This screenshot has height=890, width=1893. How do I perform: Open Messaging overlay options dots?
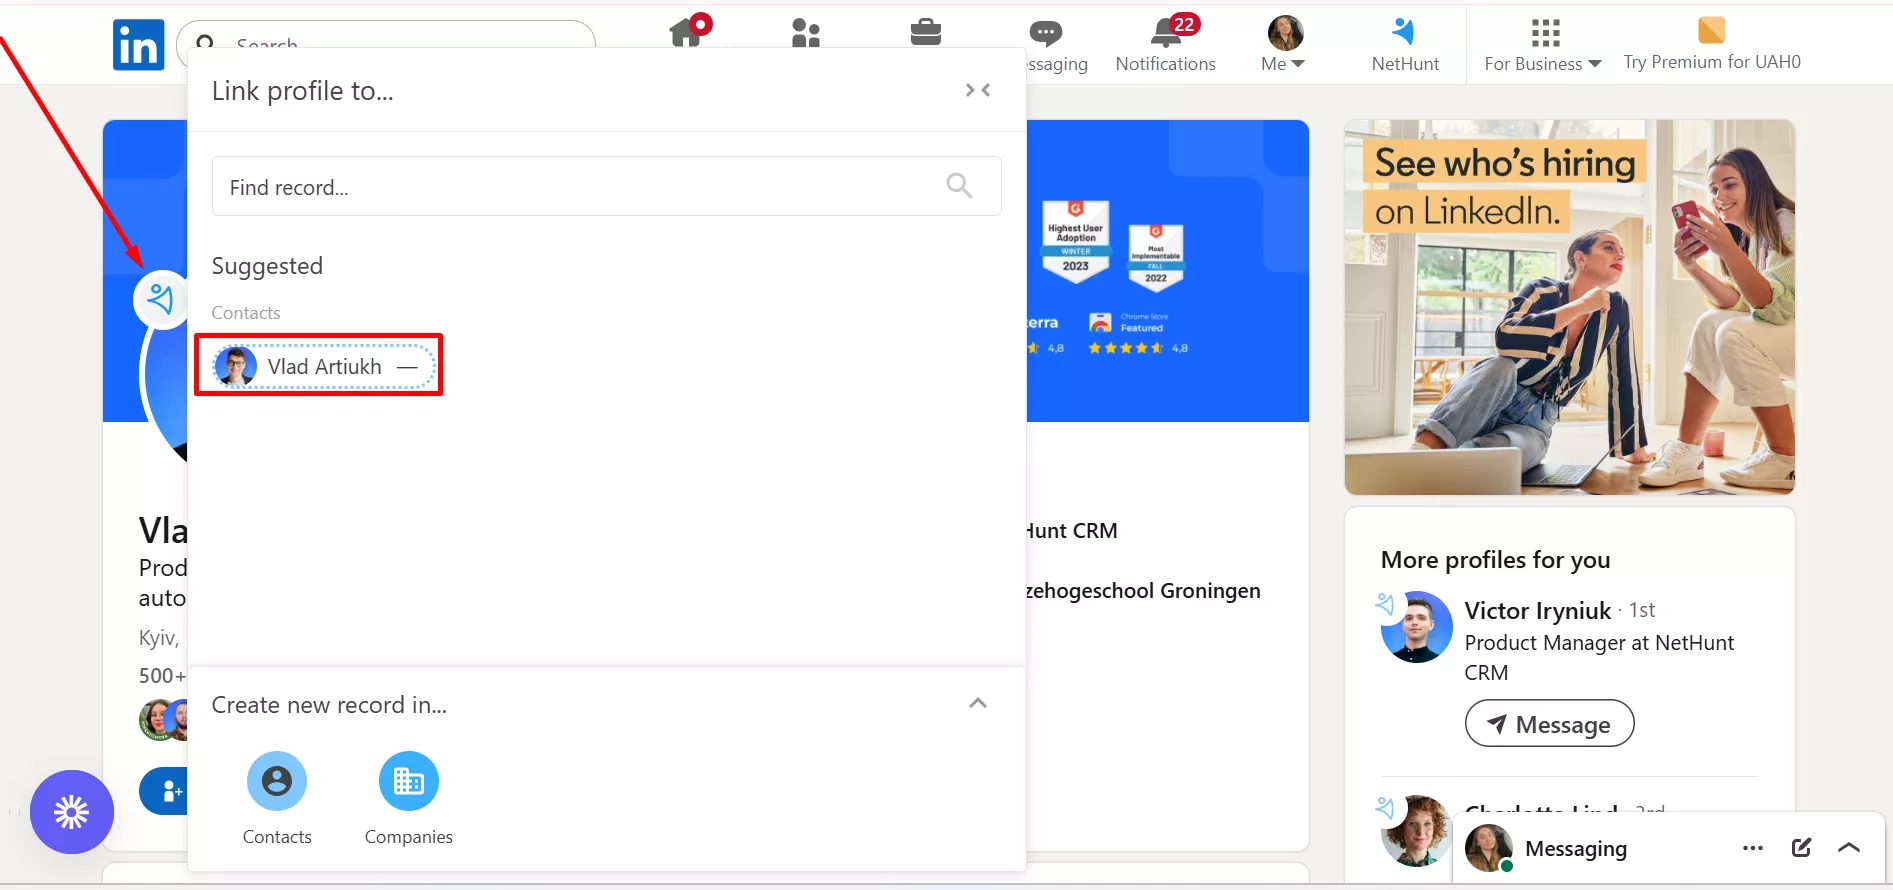click(1752, 848)
